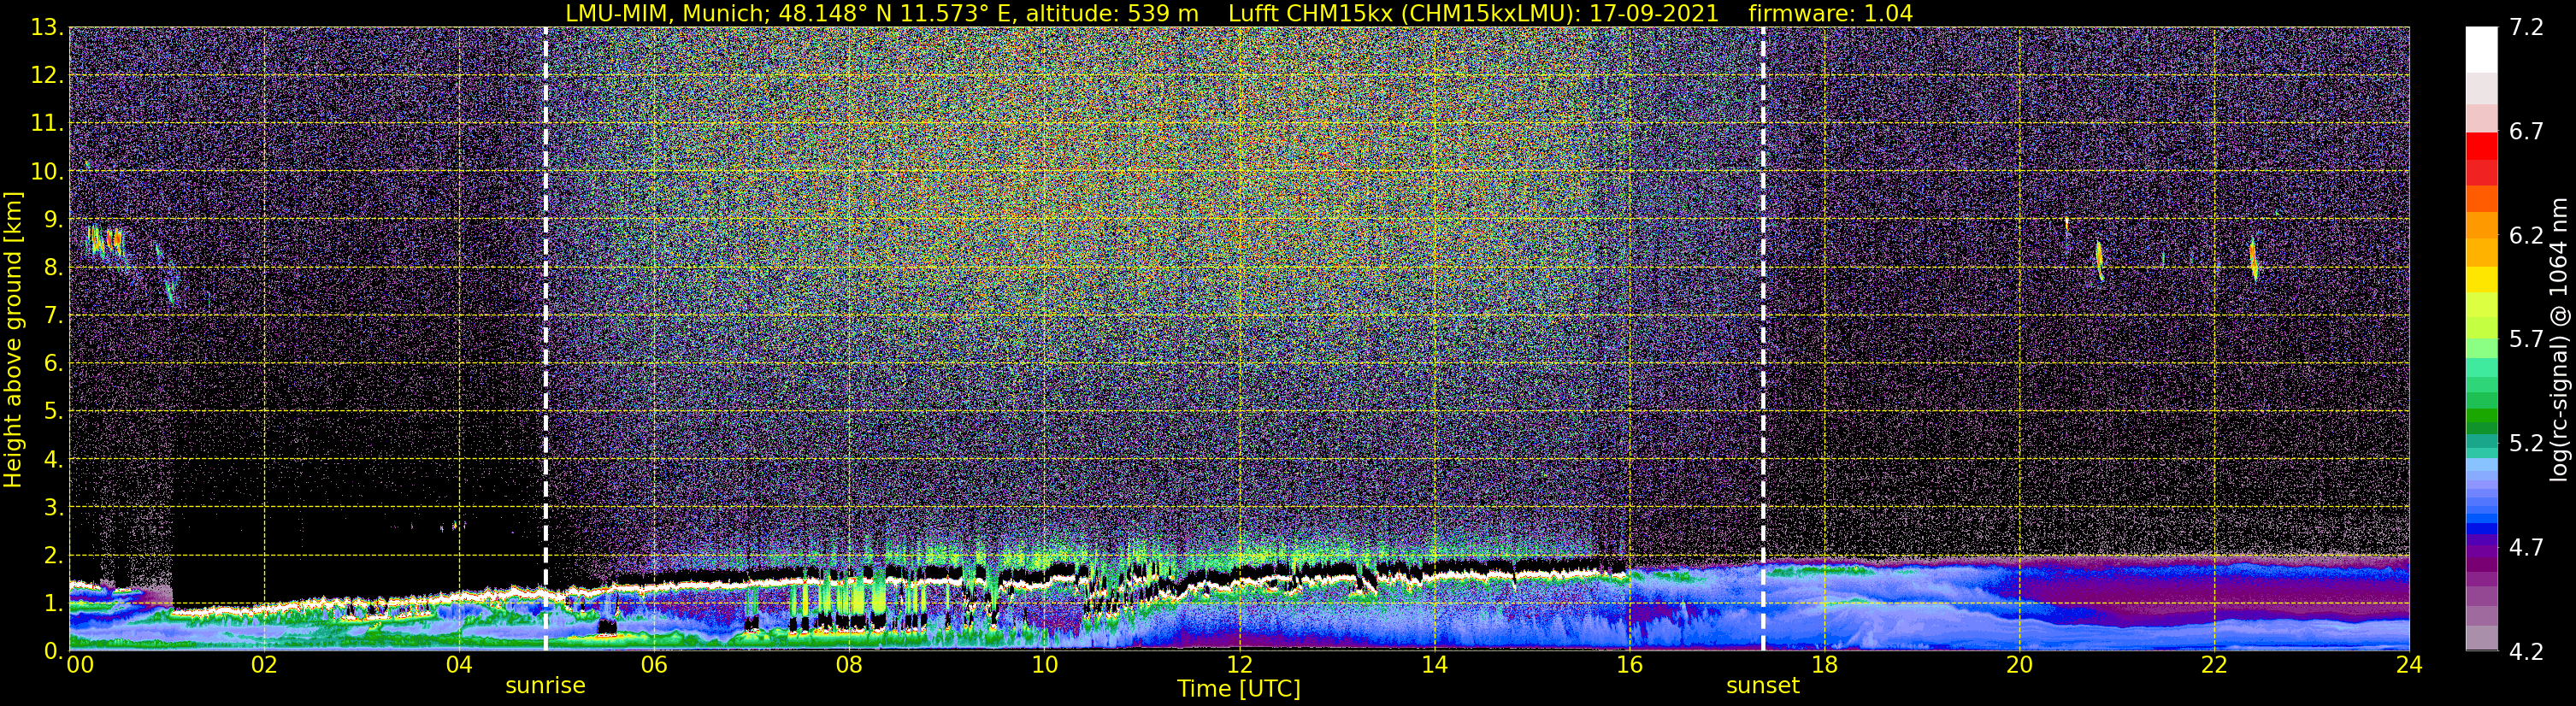The width and height of the screenshot is (2576, 706).
Task: Click the time axis tick '04'
Action: point(459,665)
